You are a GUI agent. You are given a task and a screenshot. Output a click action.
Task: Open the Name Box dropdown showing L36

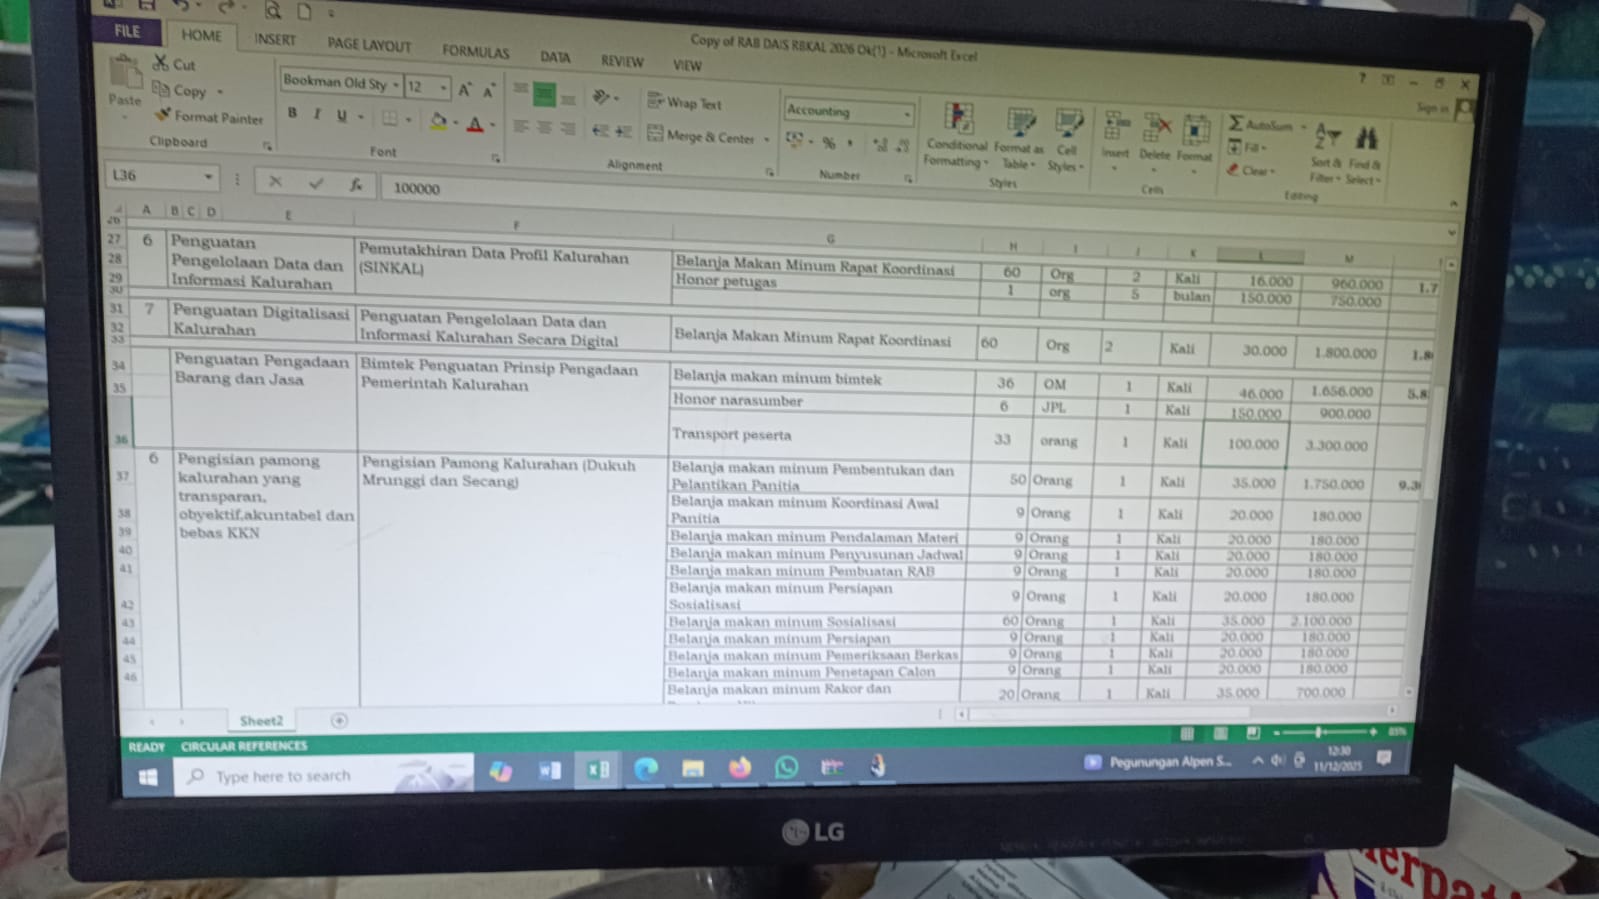(x=208, y=177)
